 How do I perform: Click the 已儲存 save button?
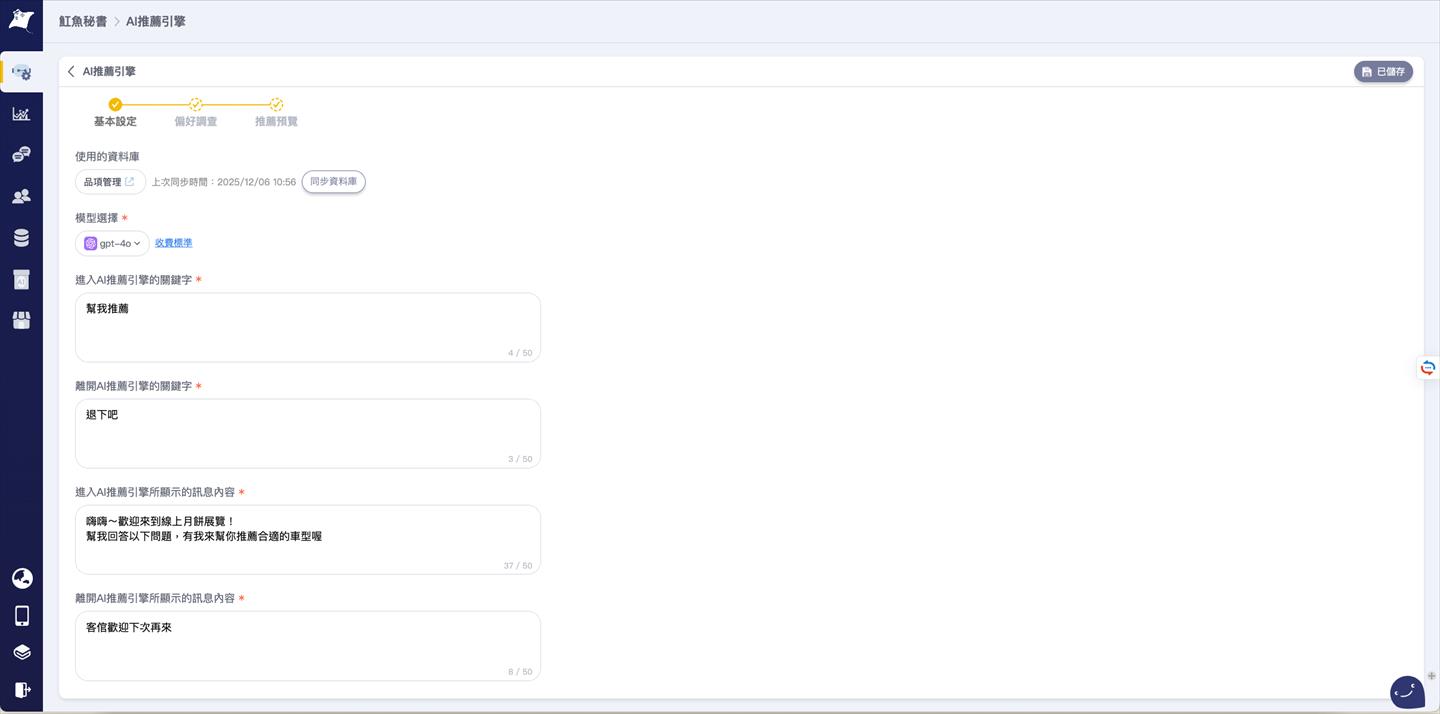point(1383,72)
